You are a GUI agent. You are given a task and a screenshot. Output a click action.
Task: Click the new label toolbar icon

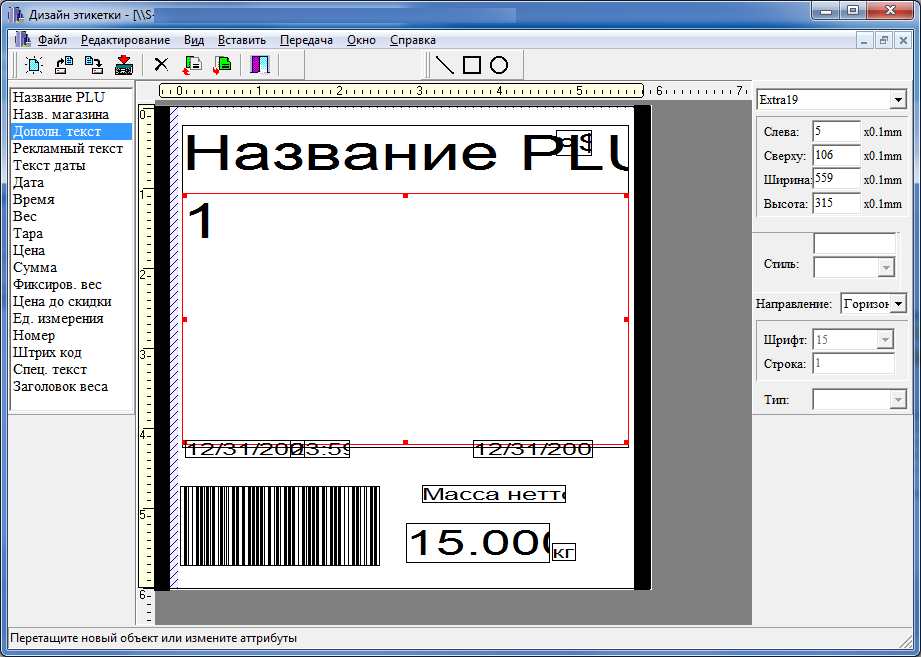tap(35, 65)
